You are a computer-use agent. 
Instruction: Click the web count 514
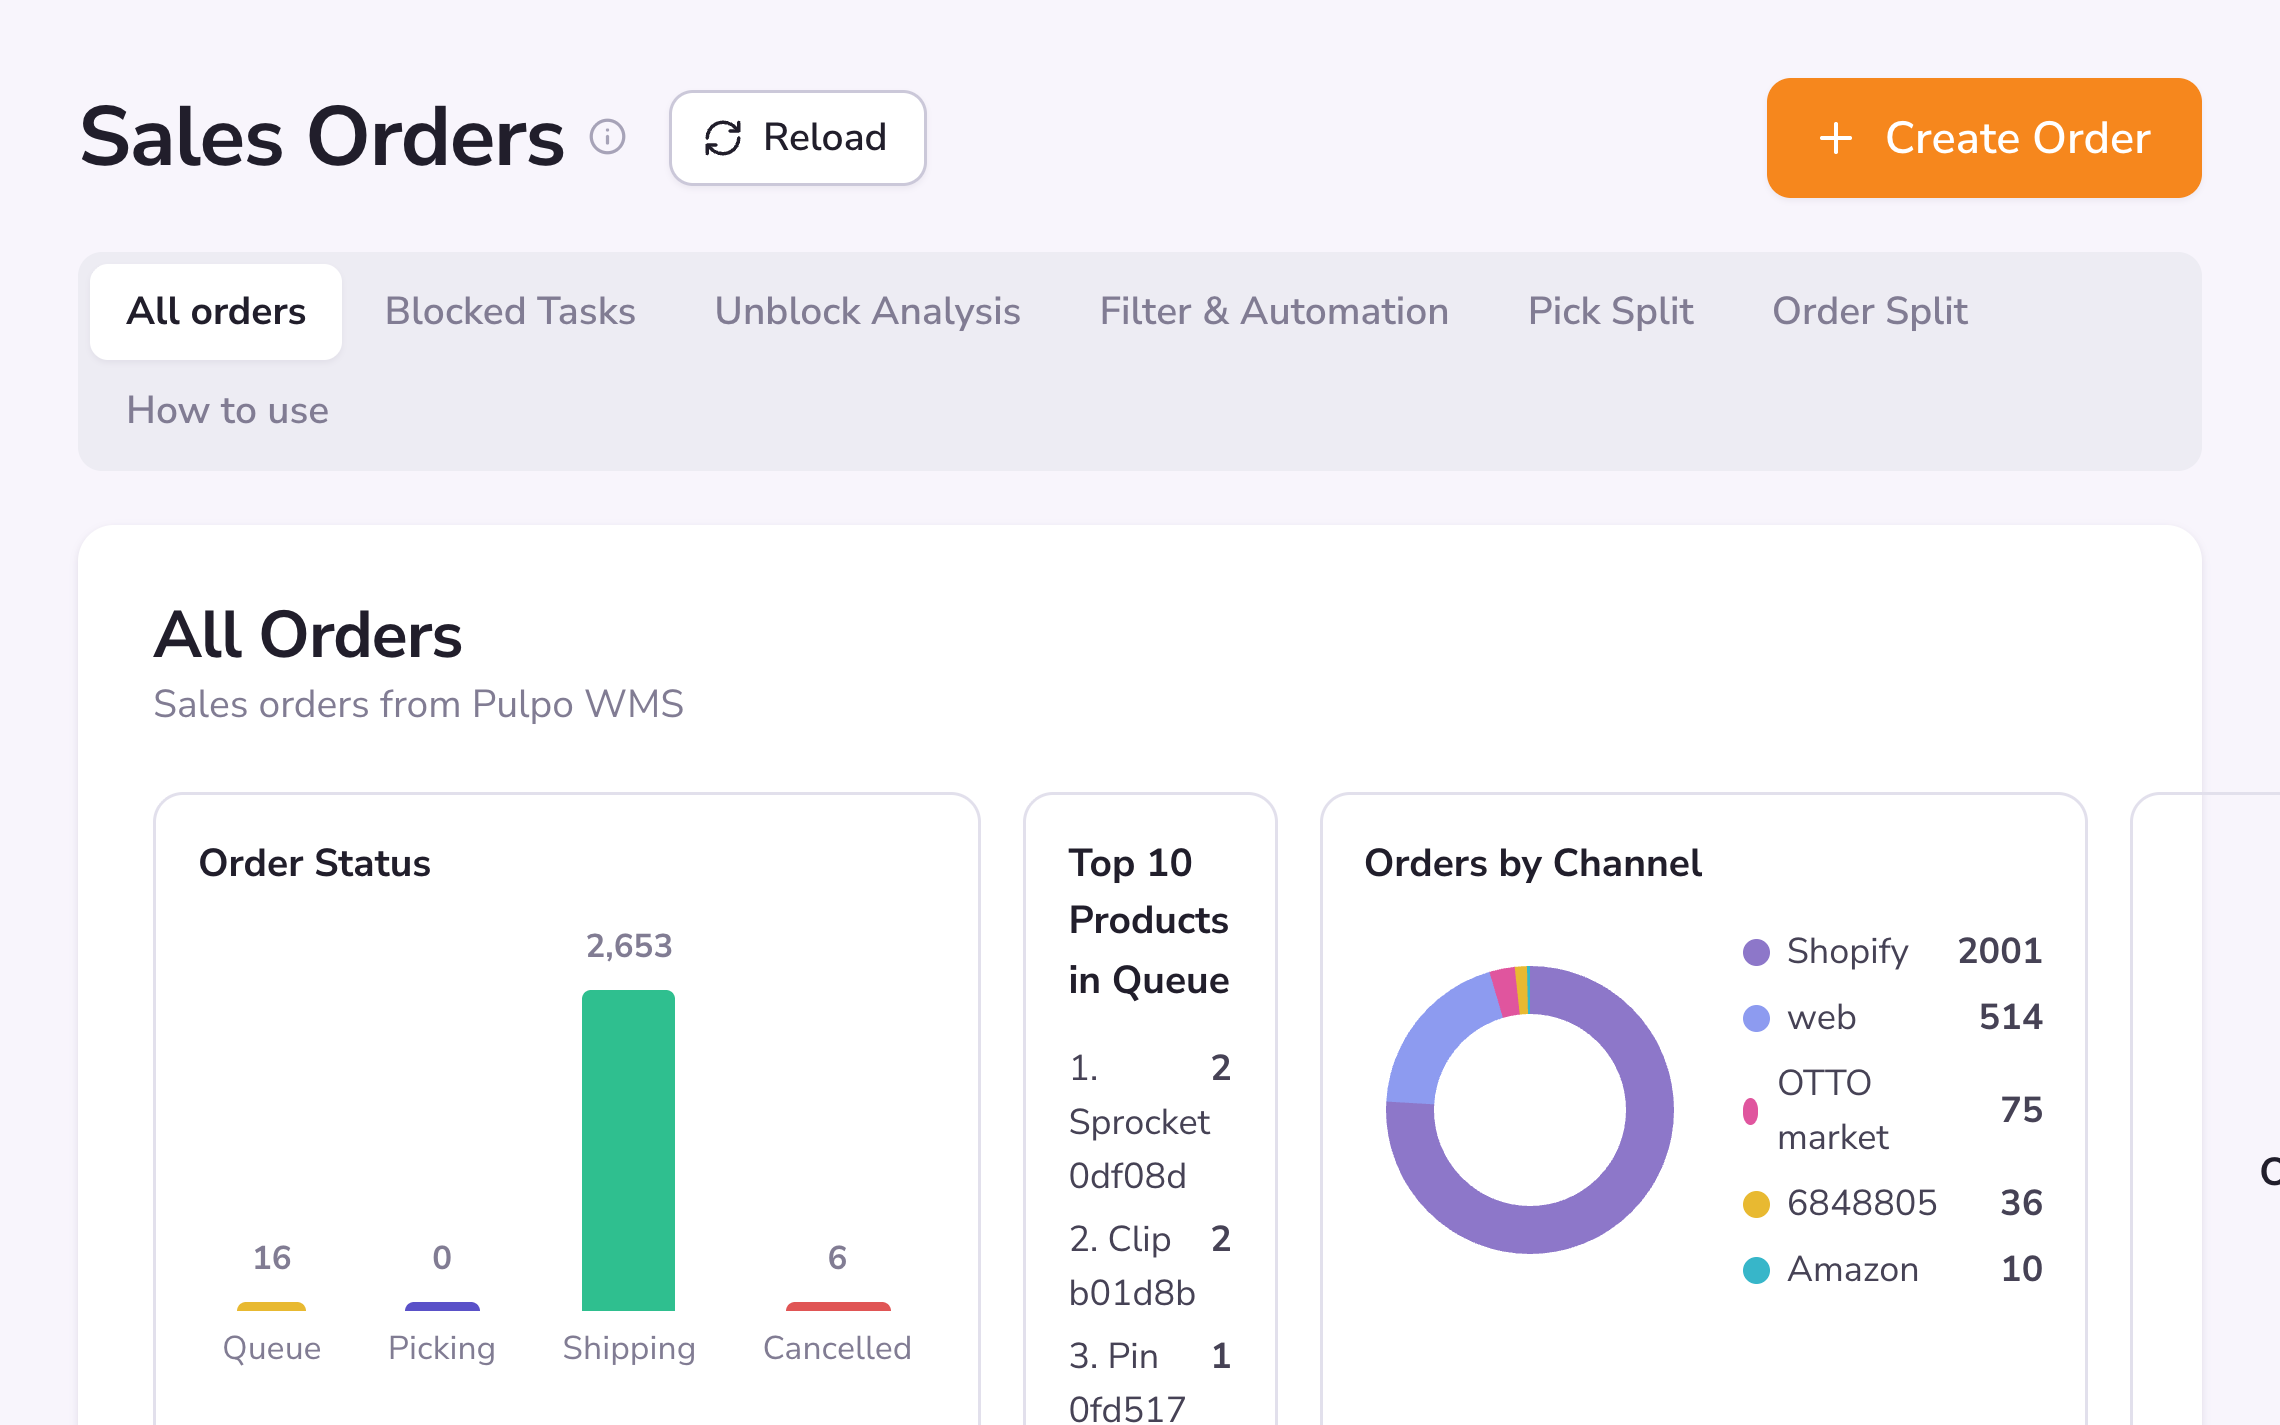2011,1017
